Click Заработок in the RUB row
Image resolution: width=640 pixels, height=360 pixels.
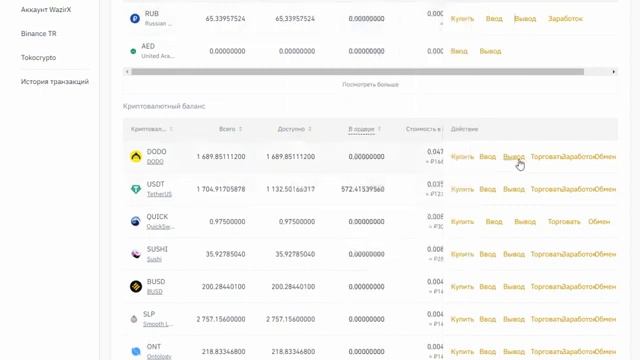click(x=565, y=19)
